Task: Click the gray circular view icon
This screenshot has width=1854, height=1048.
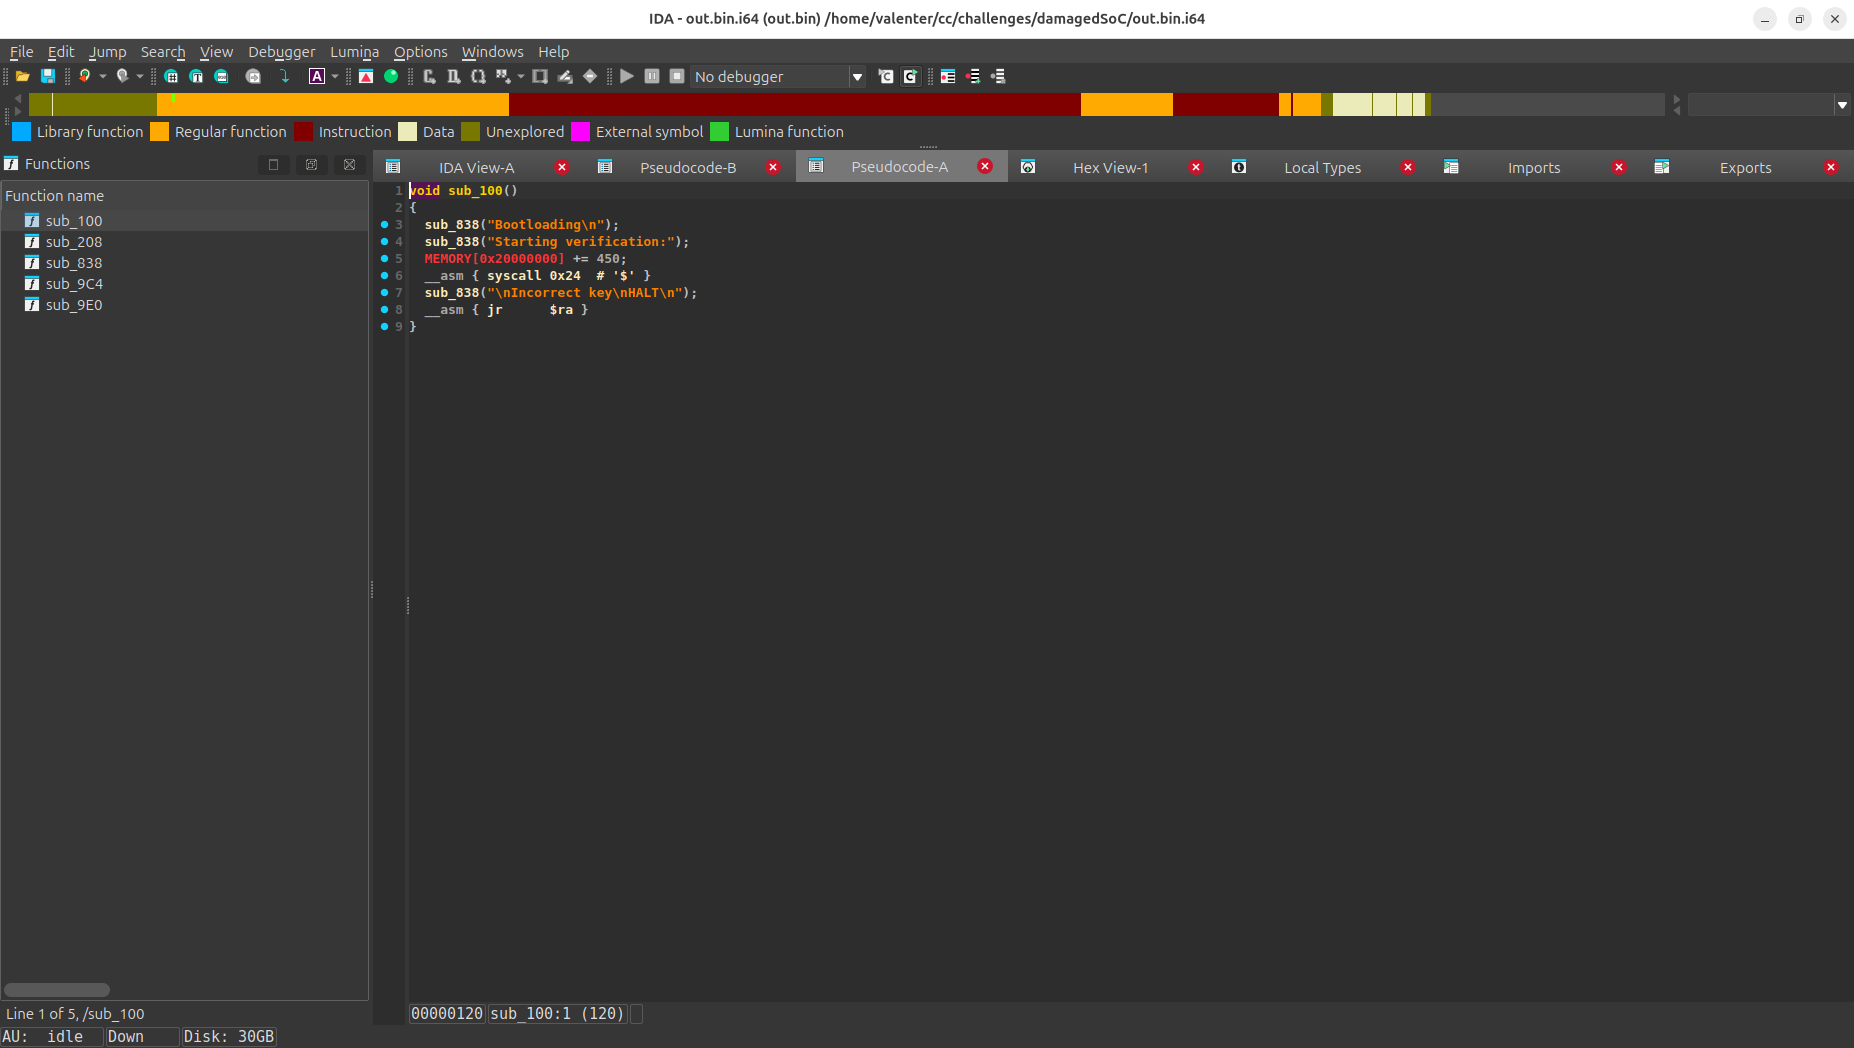Action: point(253,76)
